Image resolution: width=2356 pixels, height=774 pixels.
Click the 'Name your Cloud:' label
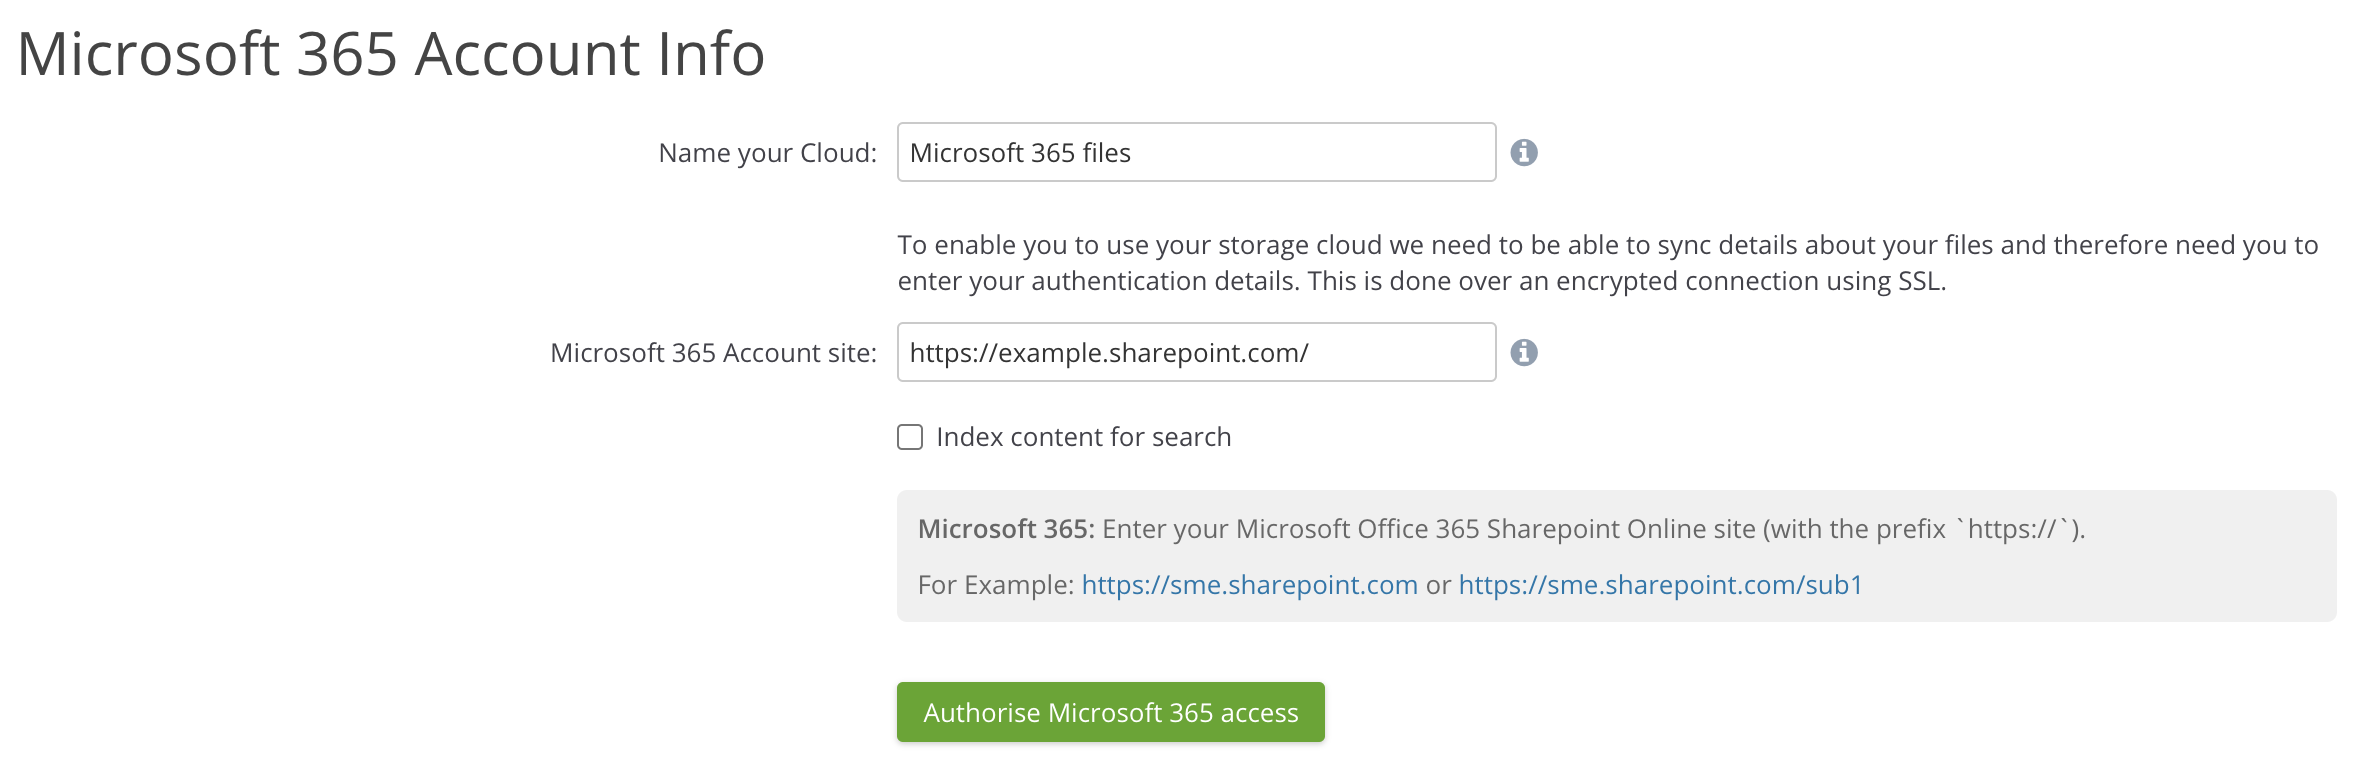tap(767, 153)
